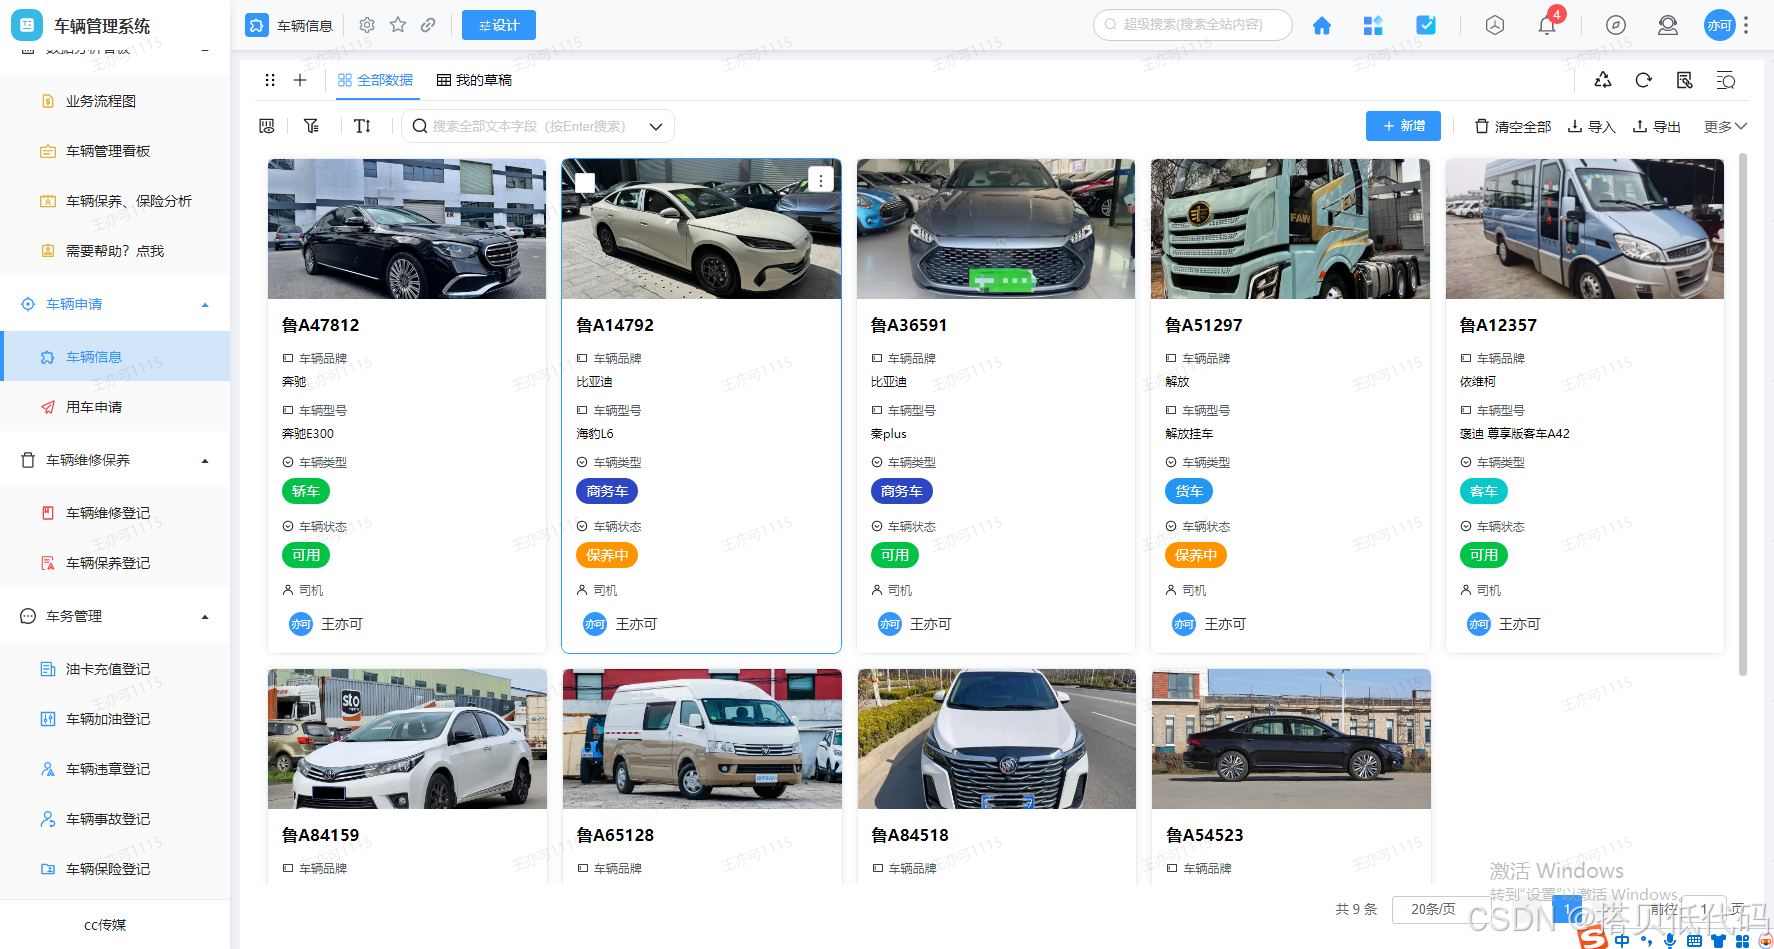1774x949 pixels.
Task: Open the vertical three-dot menu in header
Action: 1746,25
